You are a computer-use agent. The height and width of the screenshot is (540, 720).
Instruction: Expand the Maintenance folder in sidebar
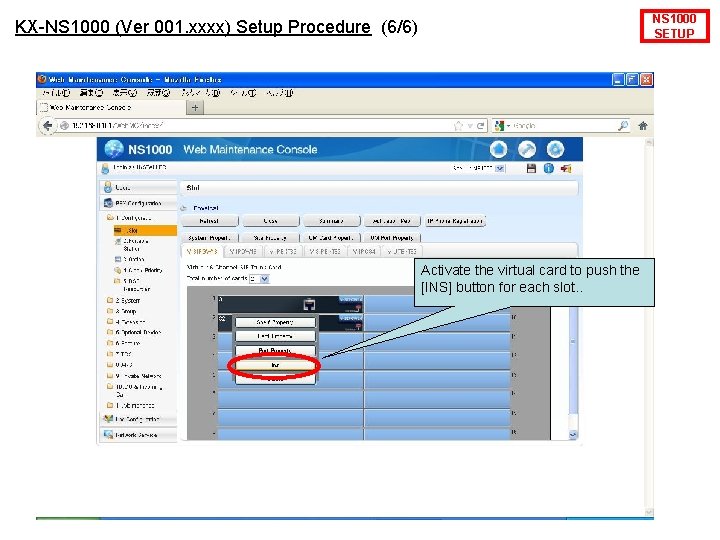point(131,405)
